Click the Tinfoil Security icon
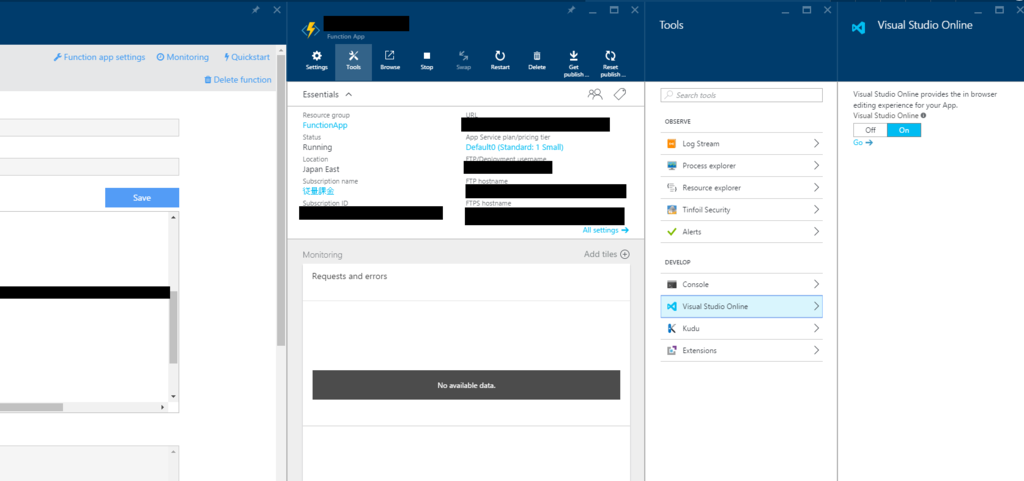The image size is (1024, 481). pos(671,209)
